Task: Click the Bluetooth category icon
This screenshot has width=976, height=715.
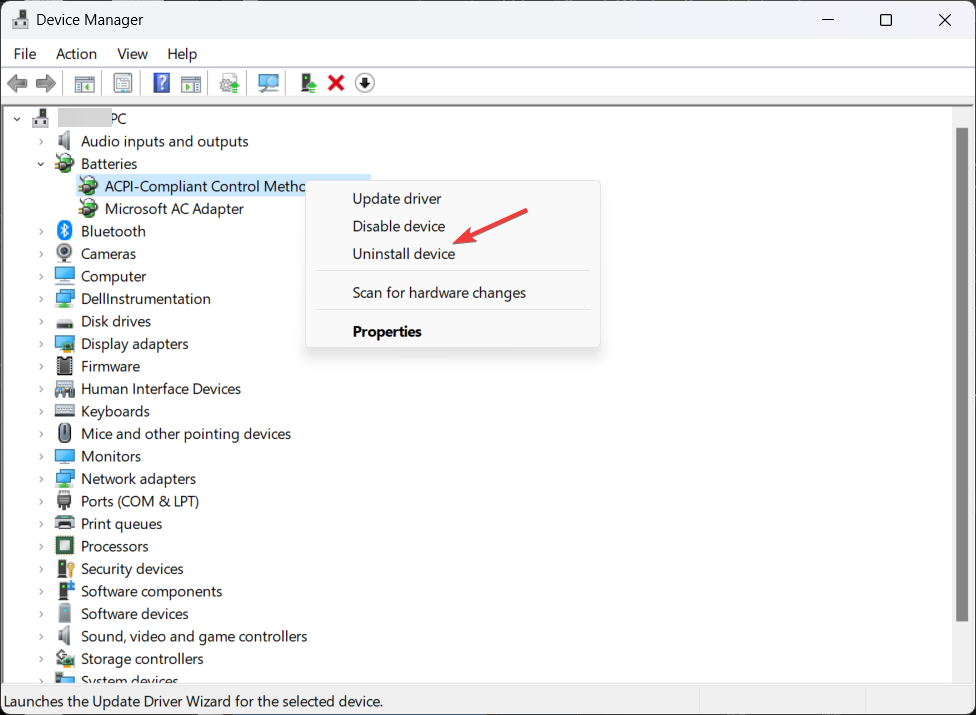Action: click(65, 231)
